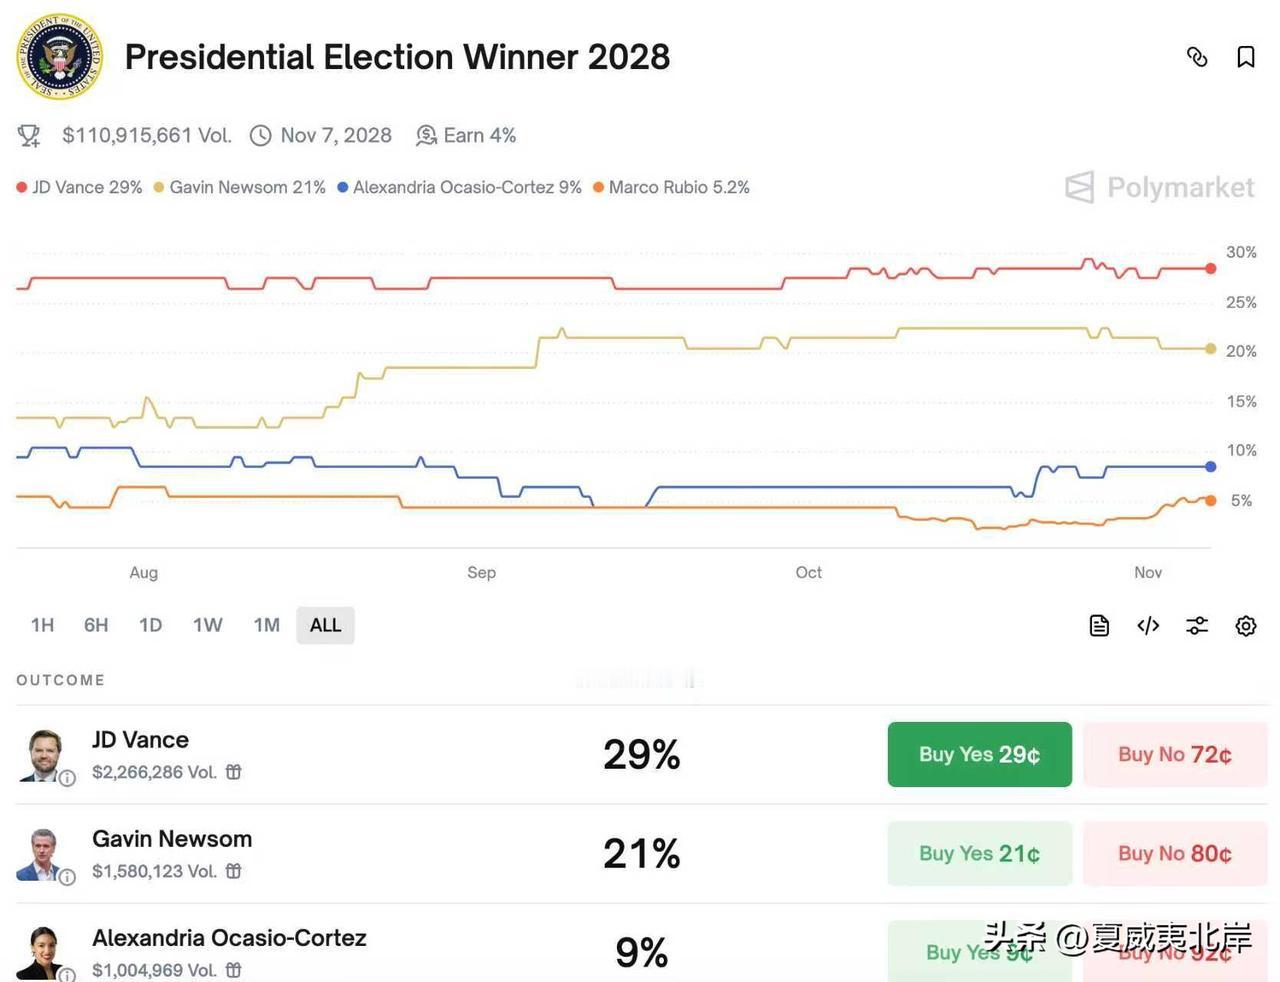
Task: Switch chart to 1D range
Action: click(x=150, y=625)
